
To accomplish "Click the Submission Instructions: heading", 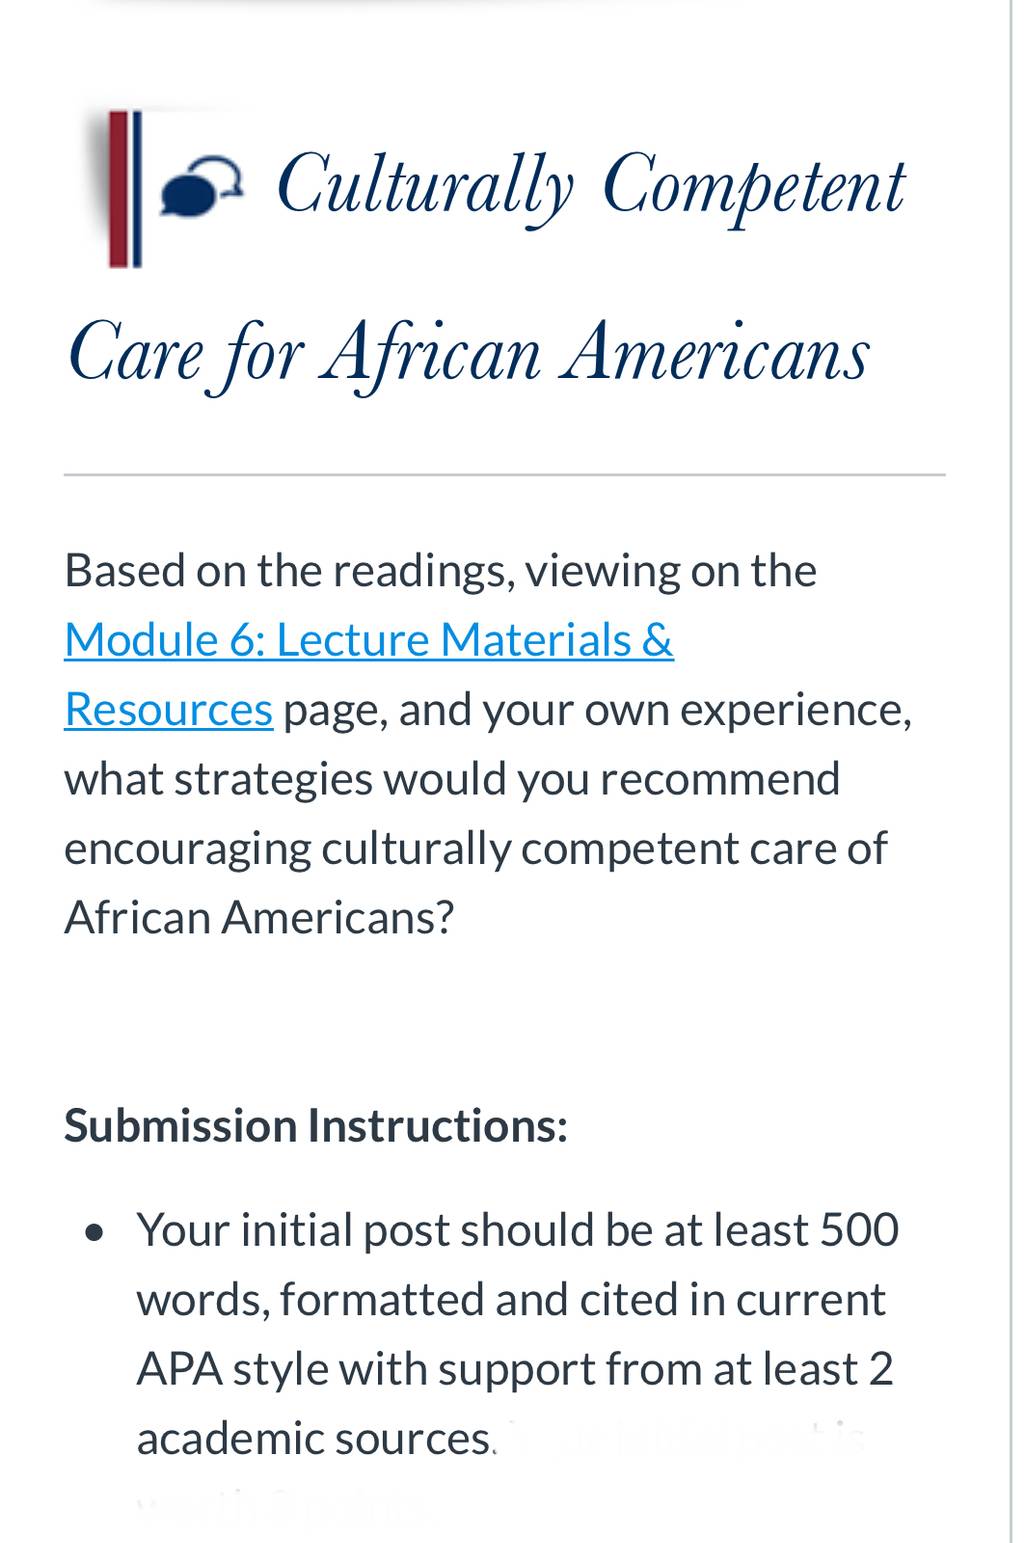I will click(316, 1125).
